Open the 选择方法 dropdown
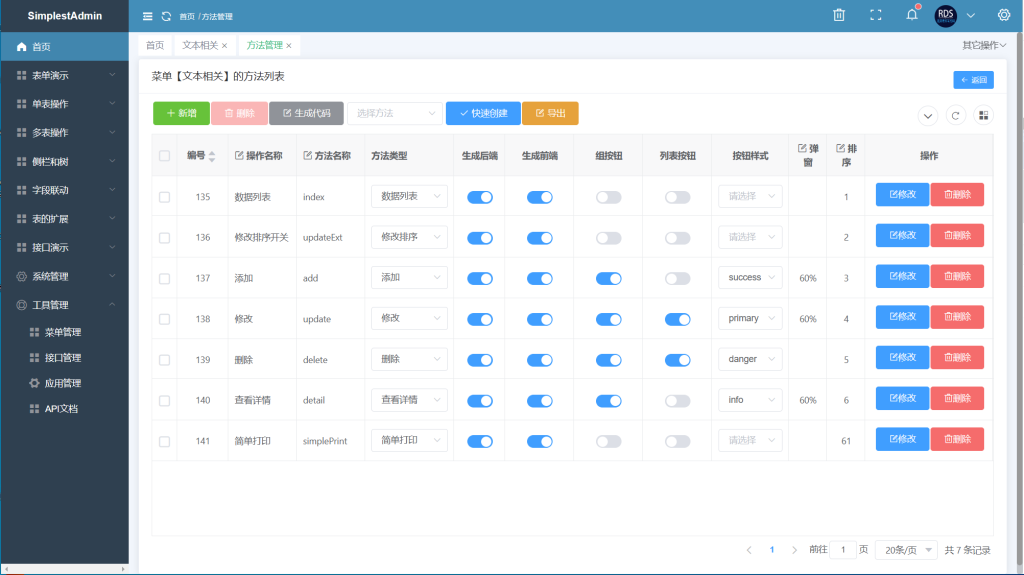 (x=394, y=114)
